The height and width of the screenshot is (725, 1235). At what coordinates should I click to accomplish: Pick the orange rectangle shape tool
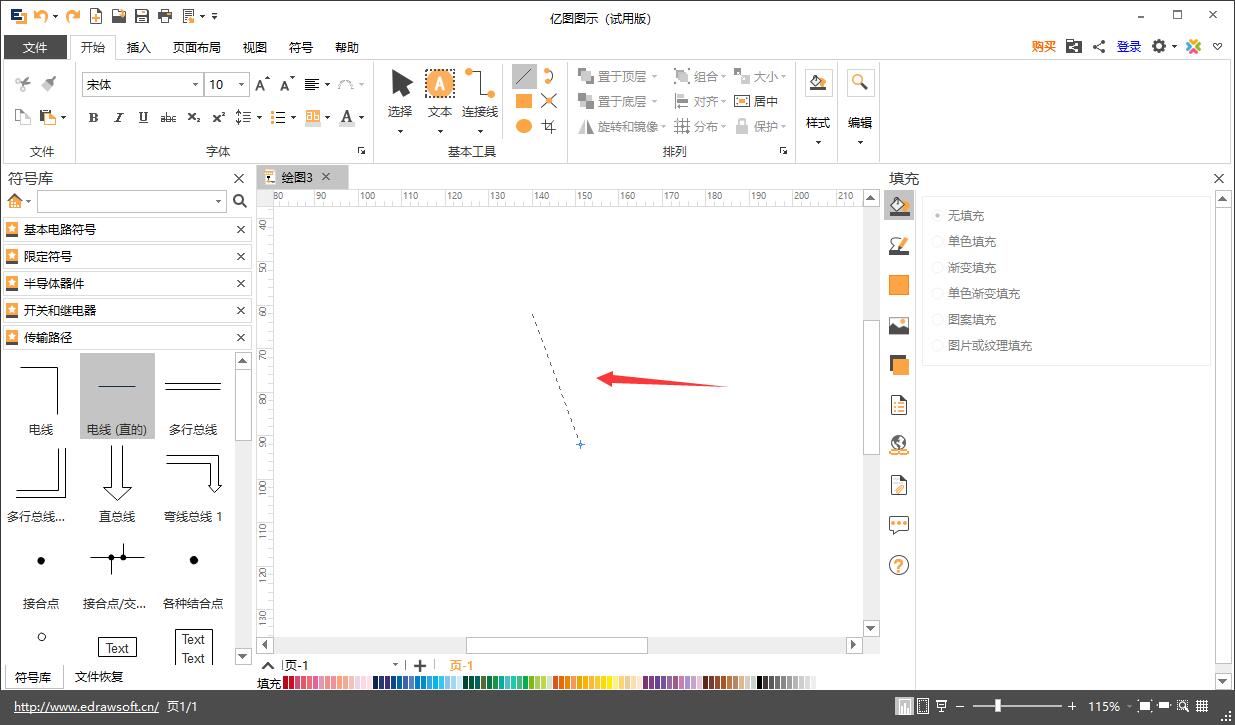[524, 101]
